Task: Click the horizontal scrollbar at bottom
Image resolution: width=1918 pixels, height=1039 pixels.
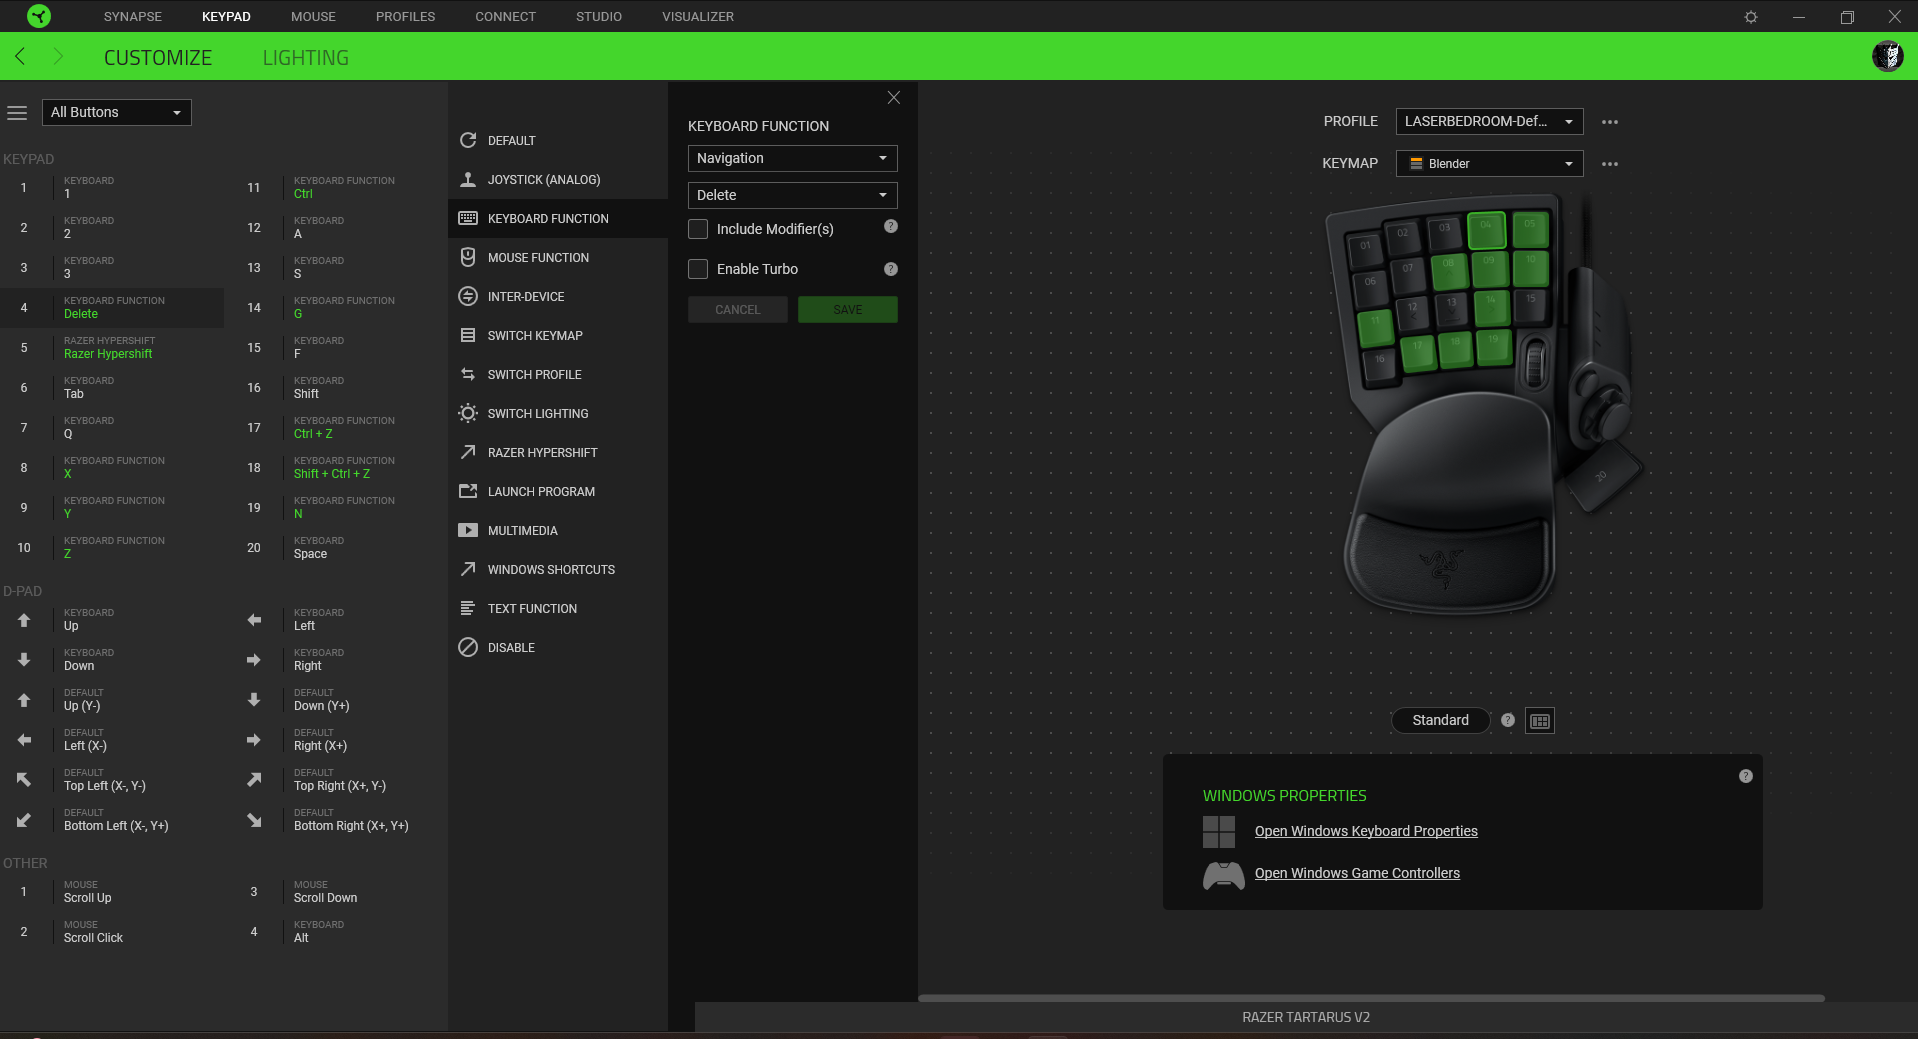Action: coord(1371,998)
